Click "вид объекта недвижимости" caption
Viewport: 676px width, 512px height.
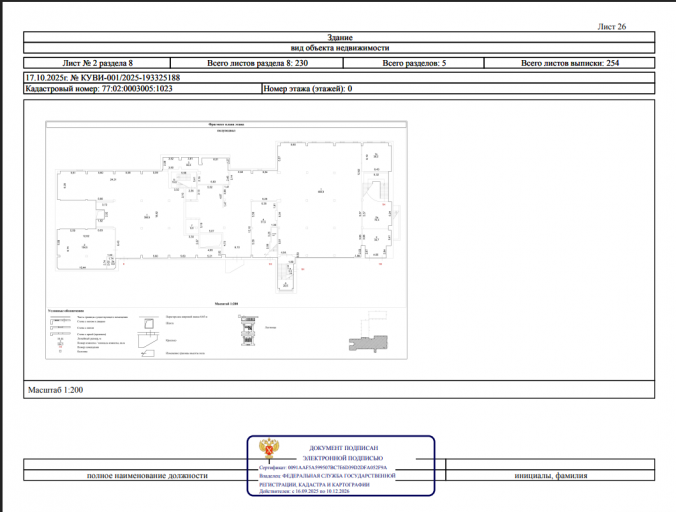click(340, 48)
